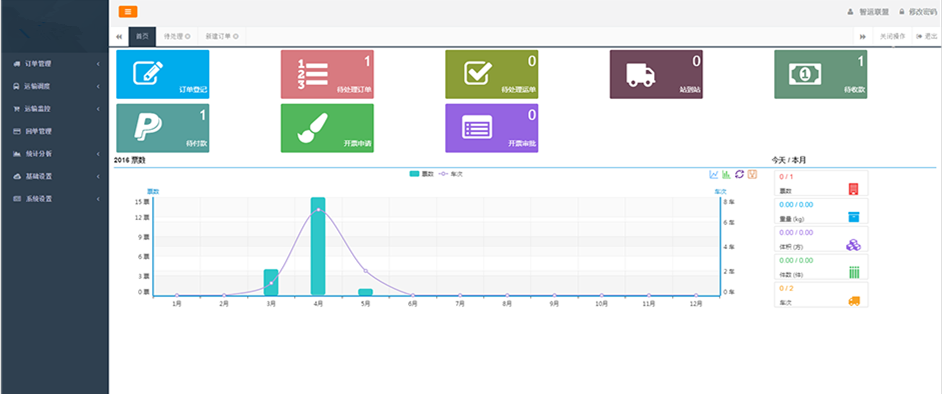Click the blue 重量 box icon

pyautogui.click(x=854, y=217)
